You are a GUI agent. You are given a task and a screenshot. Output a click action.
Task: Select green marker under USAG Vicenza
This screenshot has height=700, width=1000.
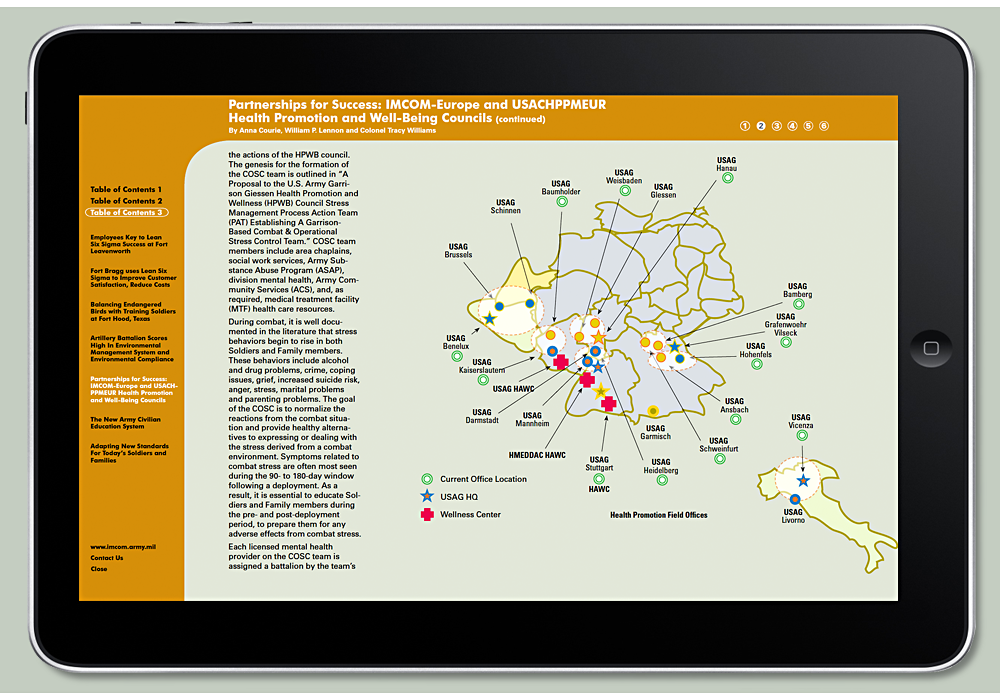(x=802, y=435)
